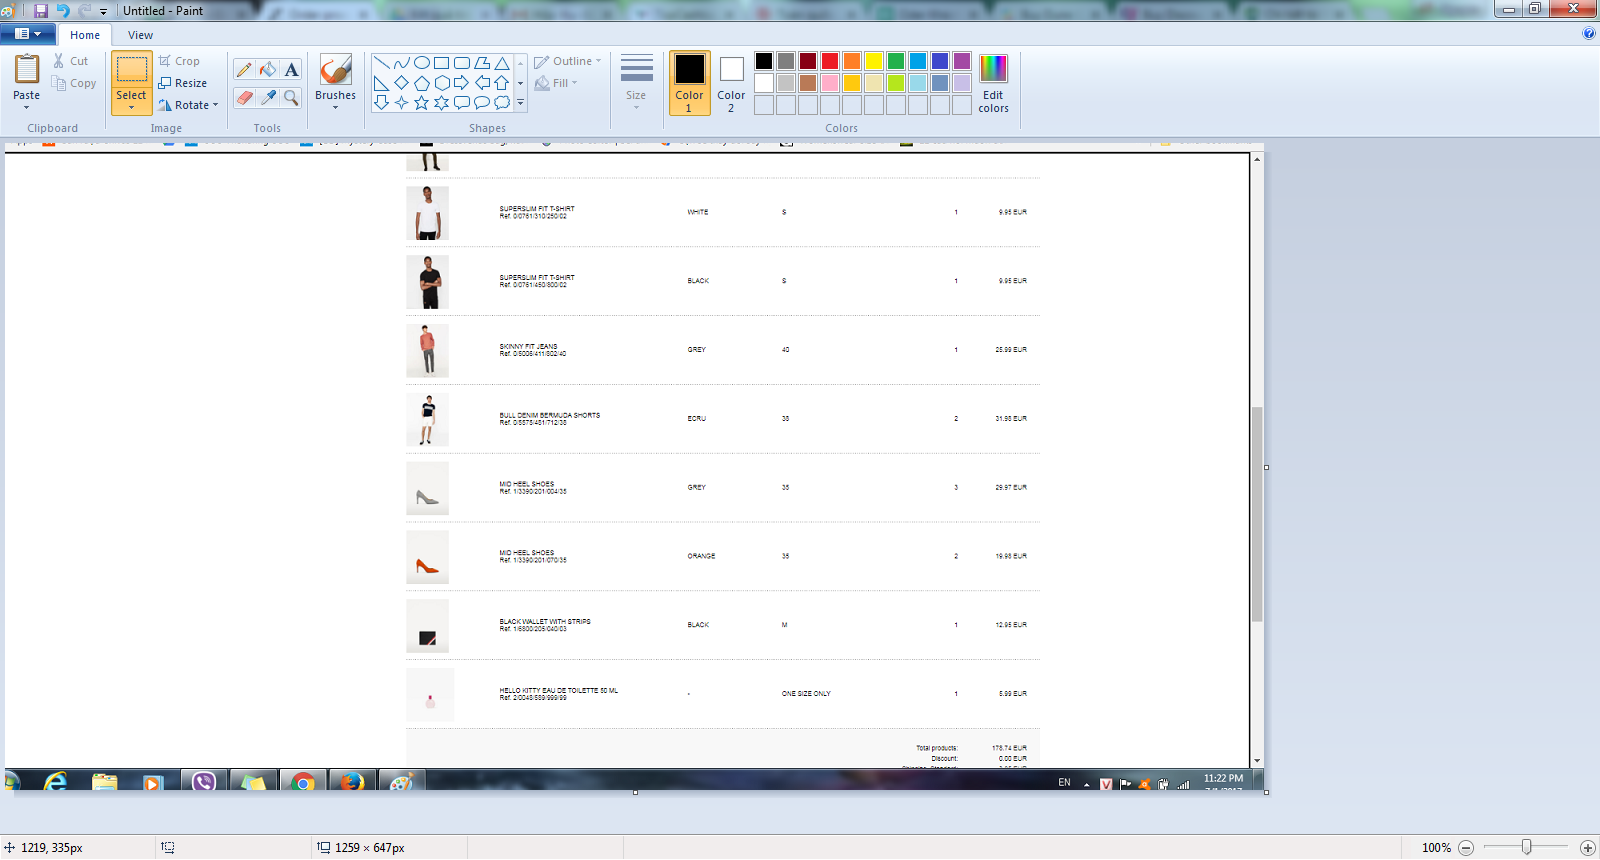Expand the Rotate options menu
Image resolution: width=1600 pixels, height=860 pixels.
click(x=189, y=105)
